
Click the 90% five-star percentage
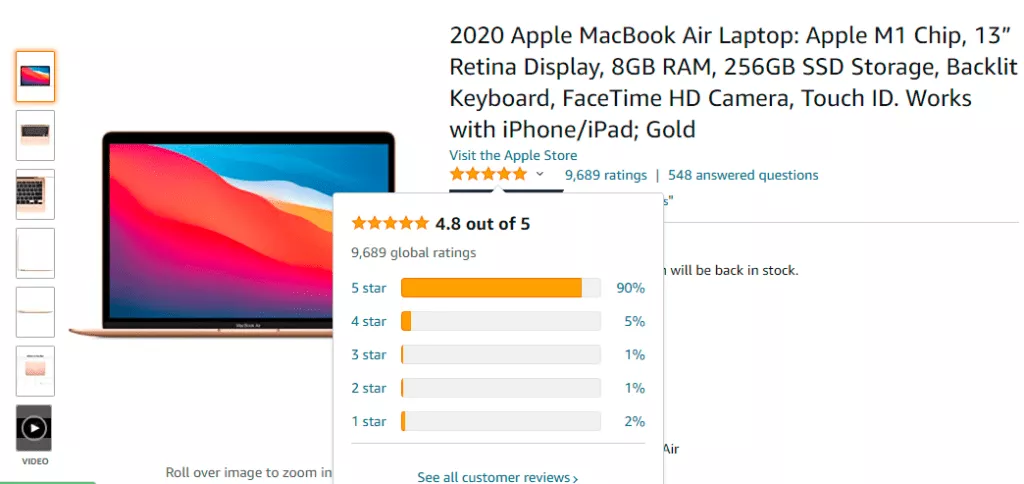point(631,288)
